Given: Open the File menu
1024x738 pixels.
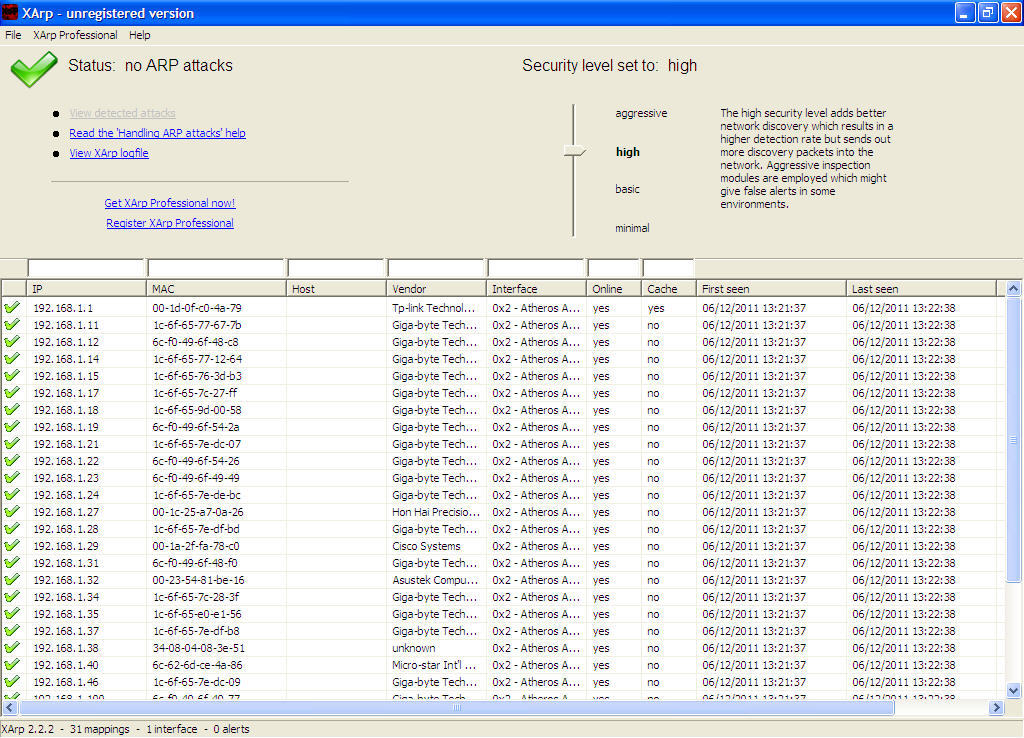Looking at the screenshot, I should click(13, 35).
